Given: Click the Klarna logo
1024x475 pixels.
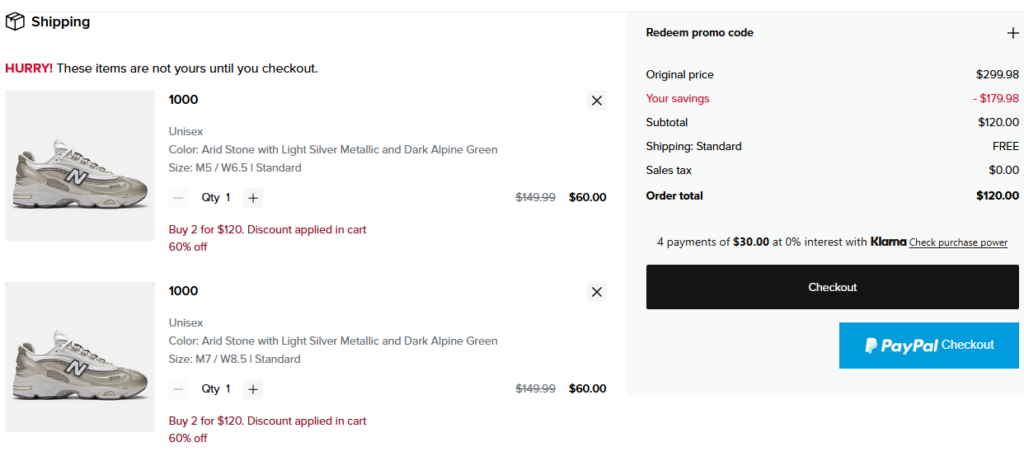Looking at the screenshot, I should click(888, 242).
